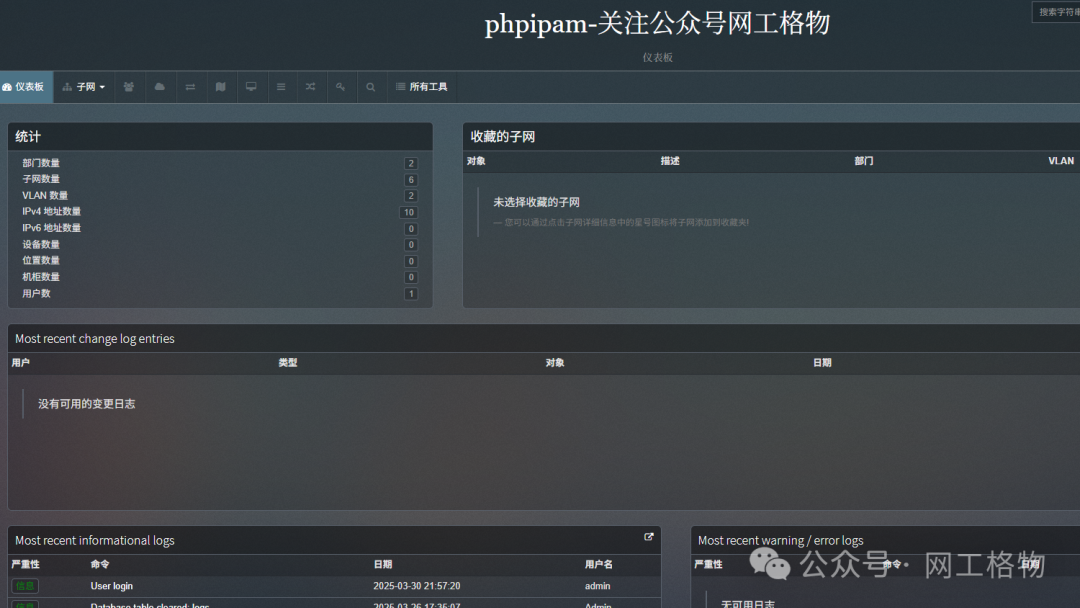Click the 类型 column header in change log

pyautogui.click(x=288, y=363)
